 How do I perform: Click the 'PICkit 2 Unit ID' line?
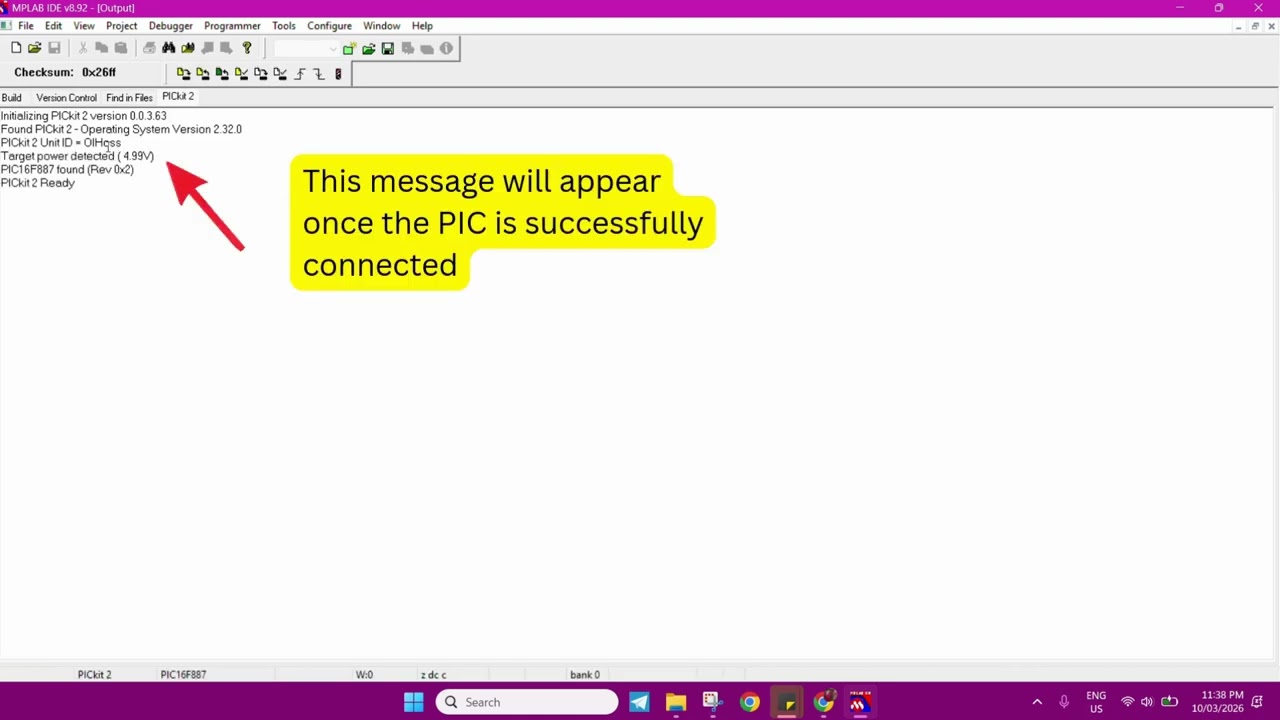pos(61,143)
